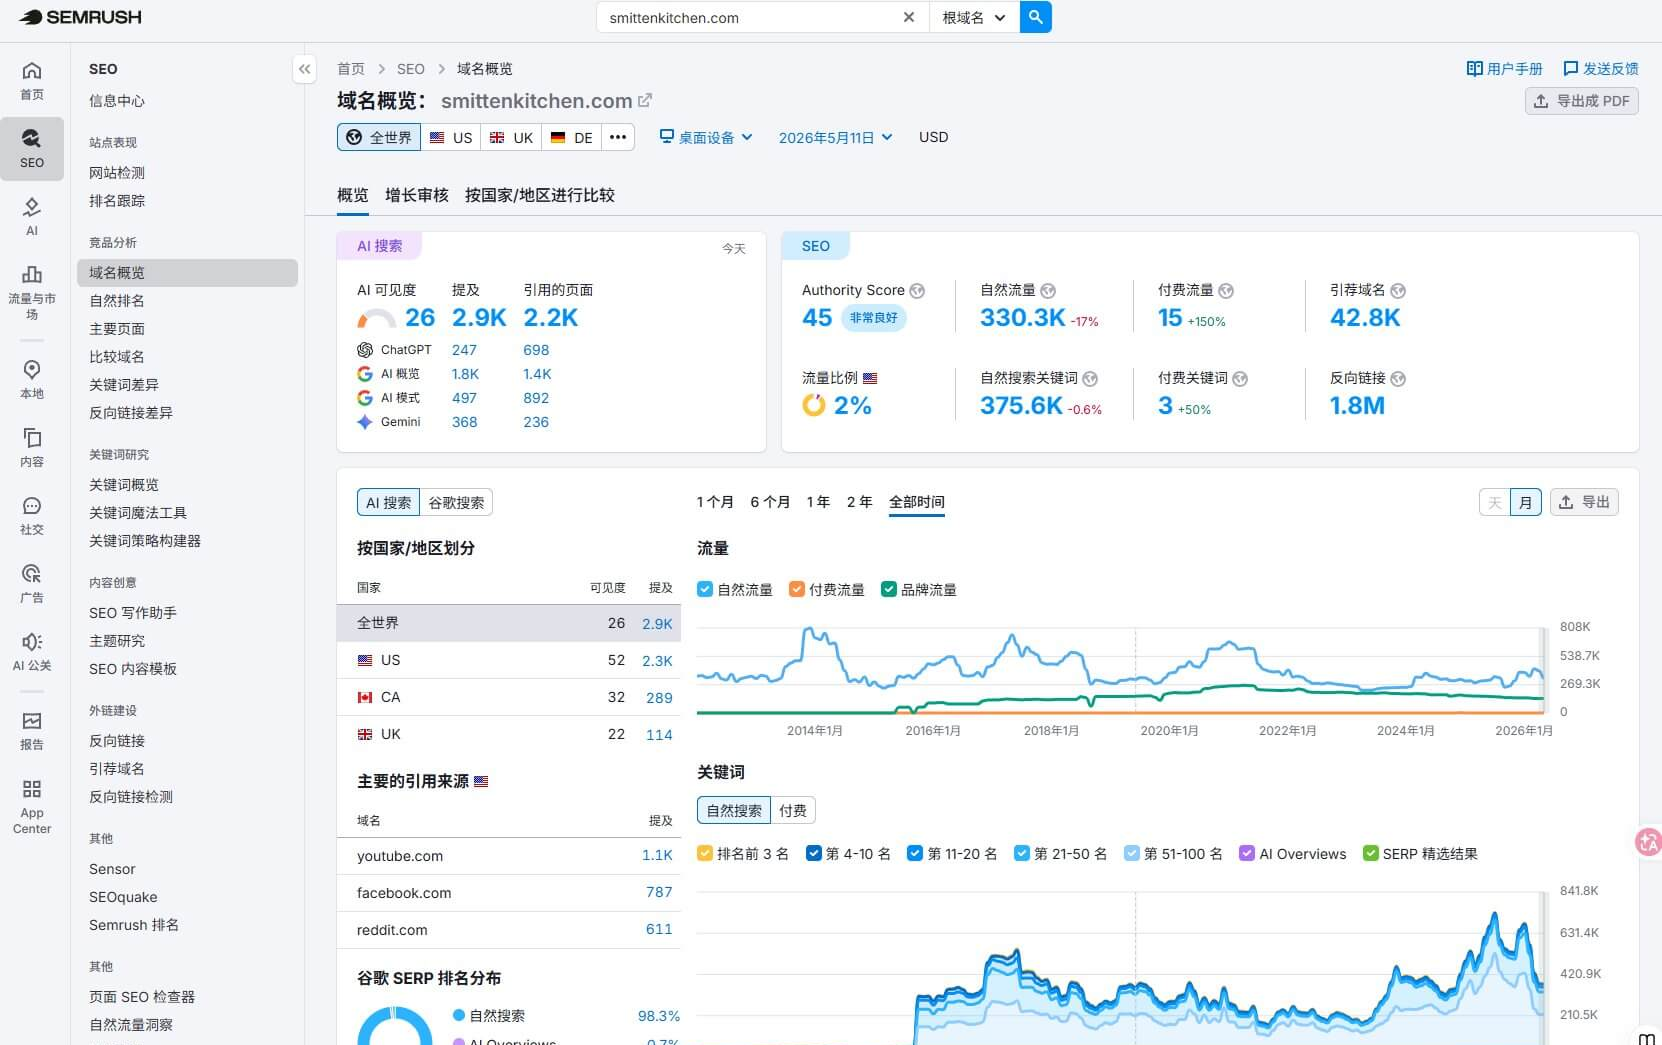Toggle 品牌流量 checkbox
This screenshot has height=1045, width=1662.
click(888, 589)
